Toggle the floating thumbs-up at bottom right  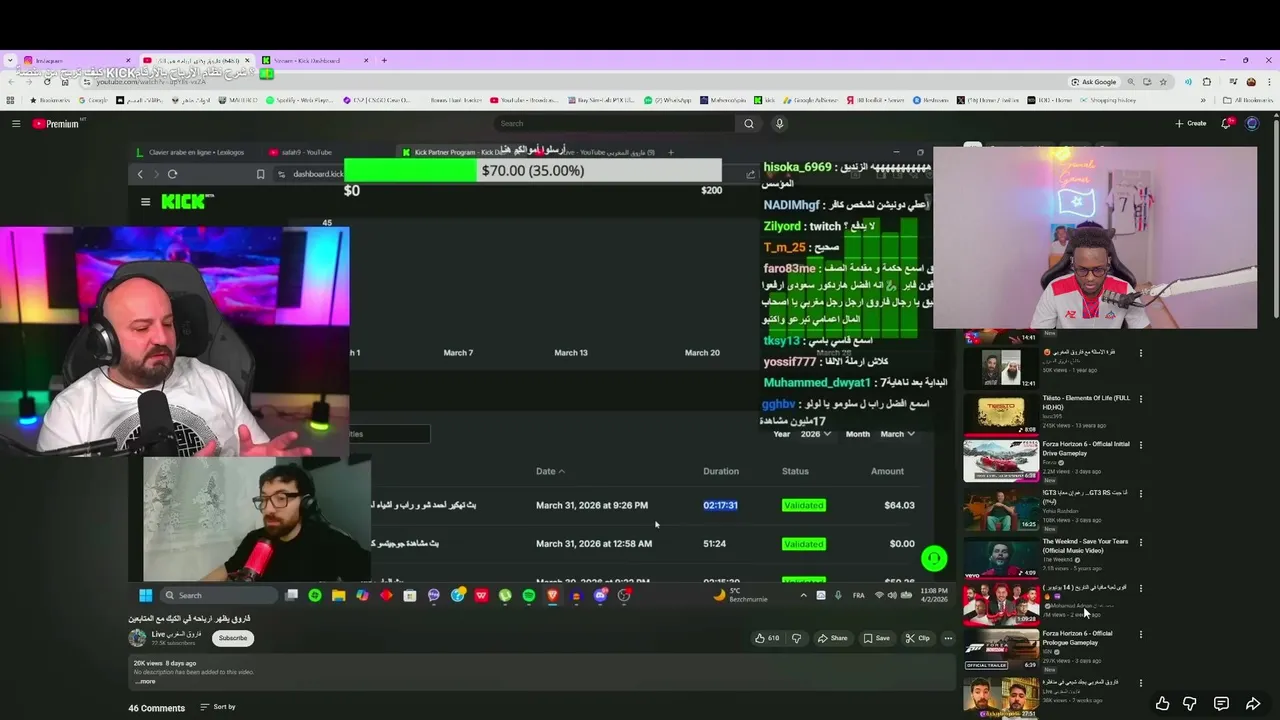pos(1162,704)
